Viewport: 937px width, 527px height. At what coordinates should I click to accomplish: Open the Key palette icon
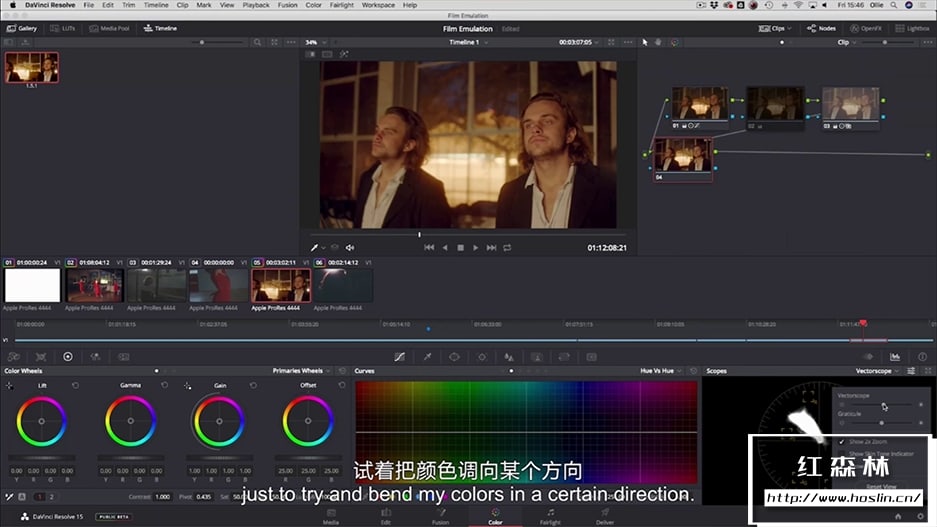(x=537, y=357)
